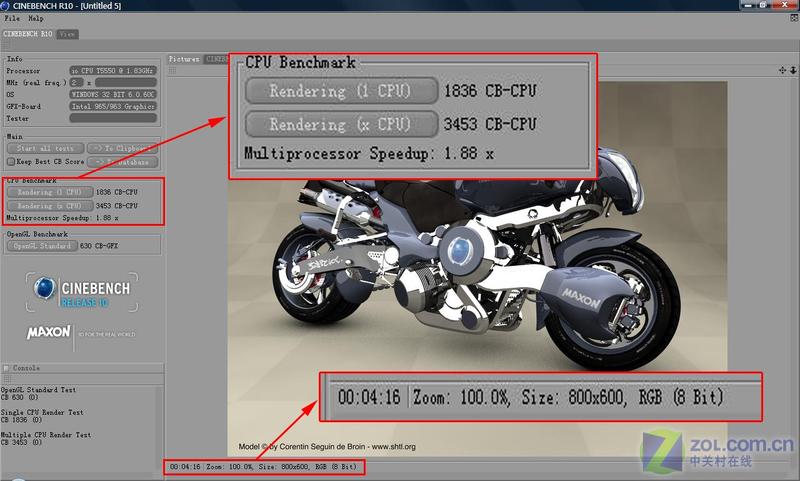Click the Console panel header label
The width and height of the screenshot is (800, 481).
26,368
